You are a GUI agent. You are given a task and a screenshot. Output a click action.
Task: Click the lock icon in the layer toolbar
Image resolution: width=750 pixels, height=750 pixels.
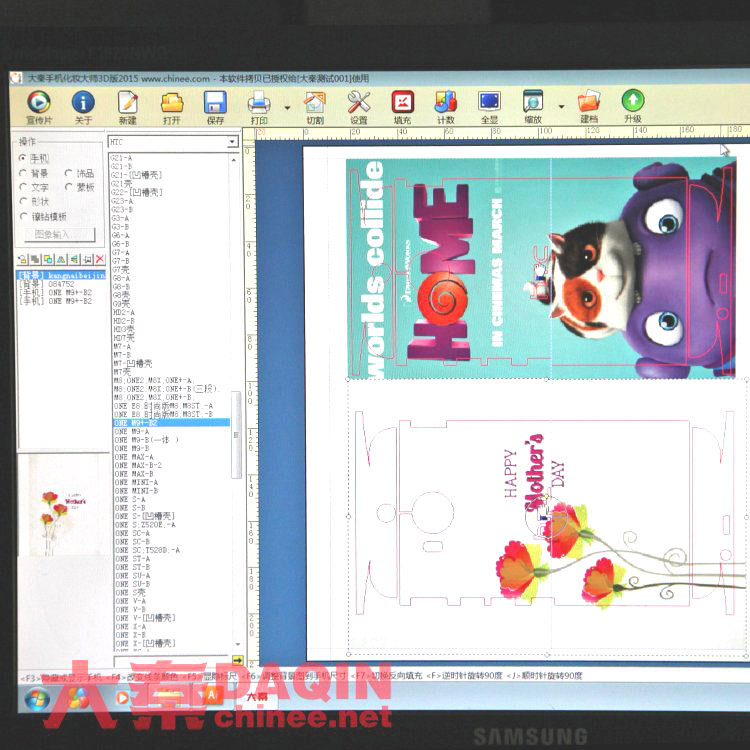point(22,259)
